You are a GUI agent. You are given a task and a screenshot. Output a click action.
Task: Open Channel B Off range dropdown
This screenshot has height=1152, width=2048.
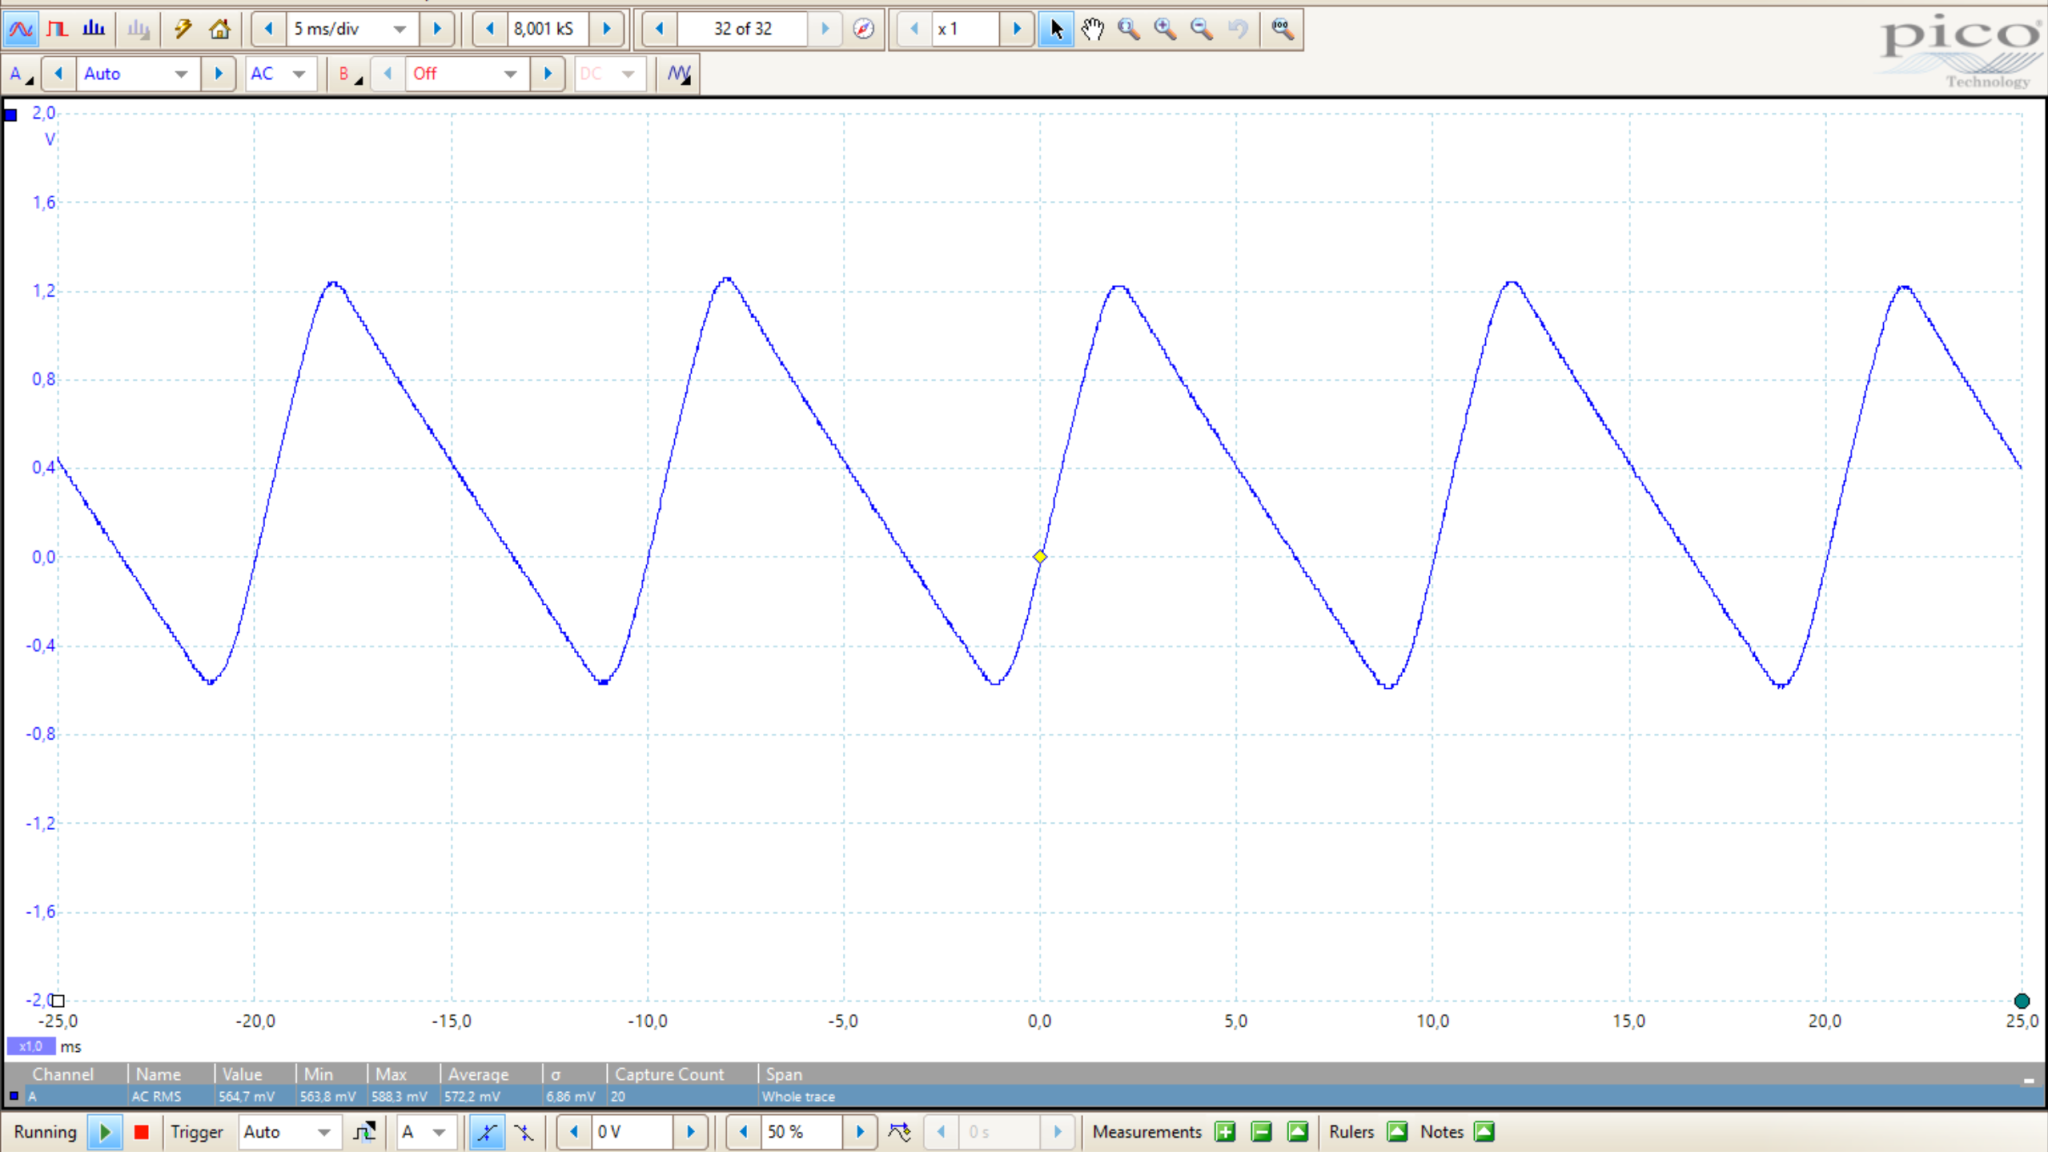click(x=510, y=74)
